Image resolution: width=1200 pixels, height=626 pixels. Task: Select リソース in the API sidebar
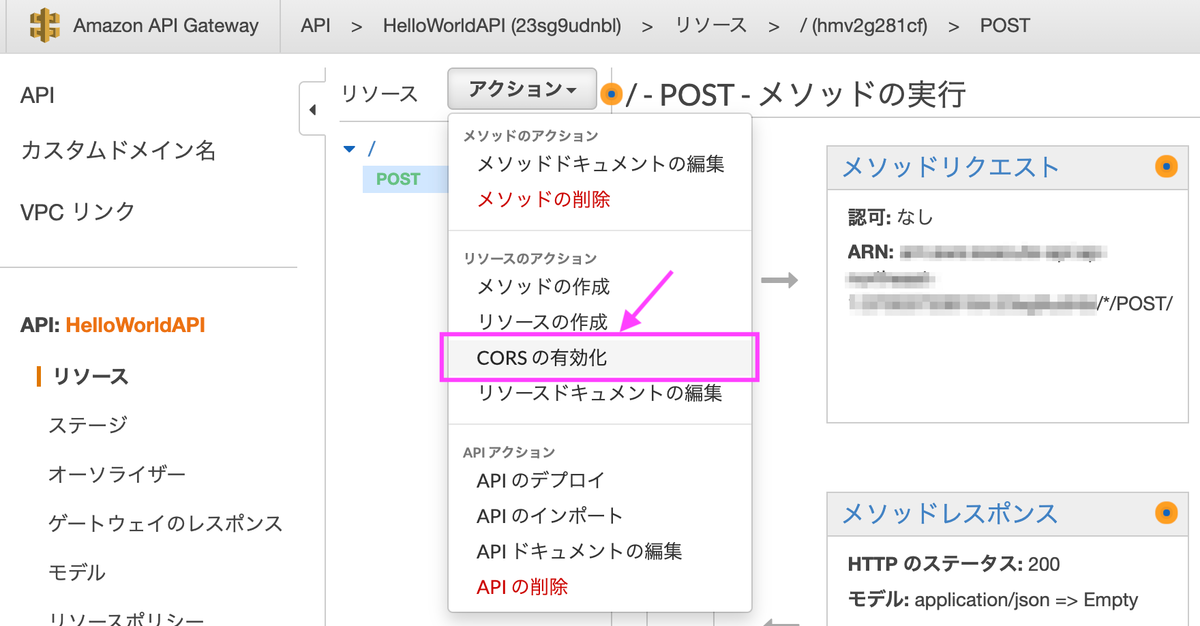pos(91,376)
